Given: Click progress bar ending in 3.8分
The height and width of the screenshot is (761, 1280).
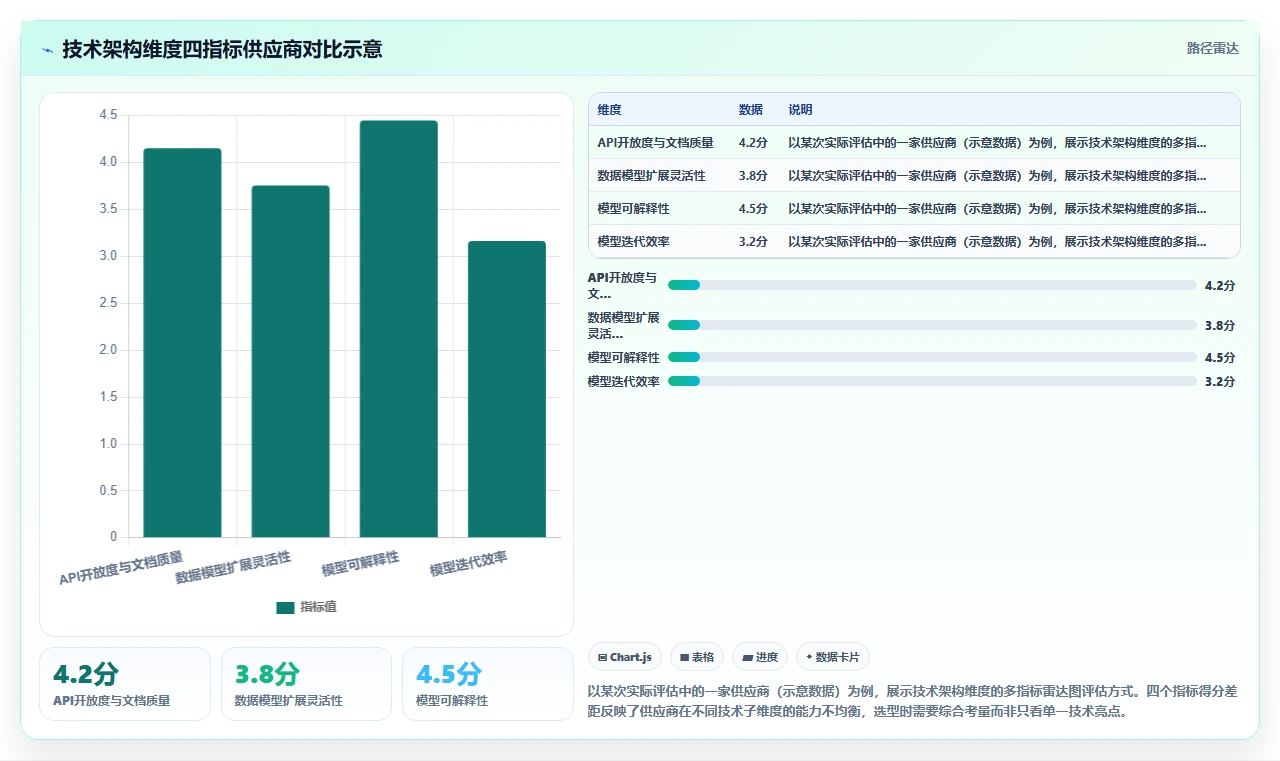Looking at the screenshot, I should tap(932, 325).
